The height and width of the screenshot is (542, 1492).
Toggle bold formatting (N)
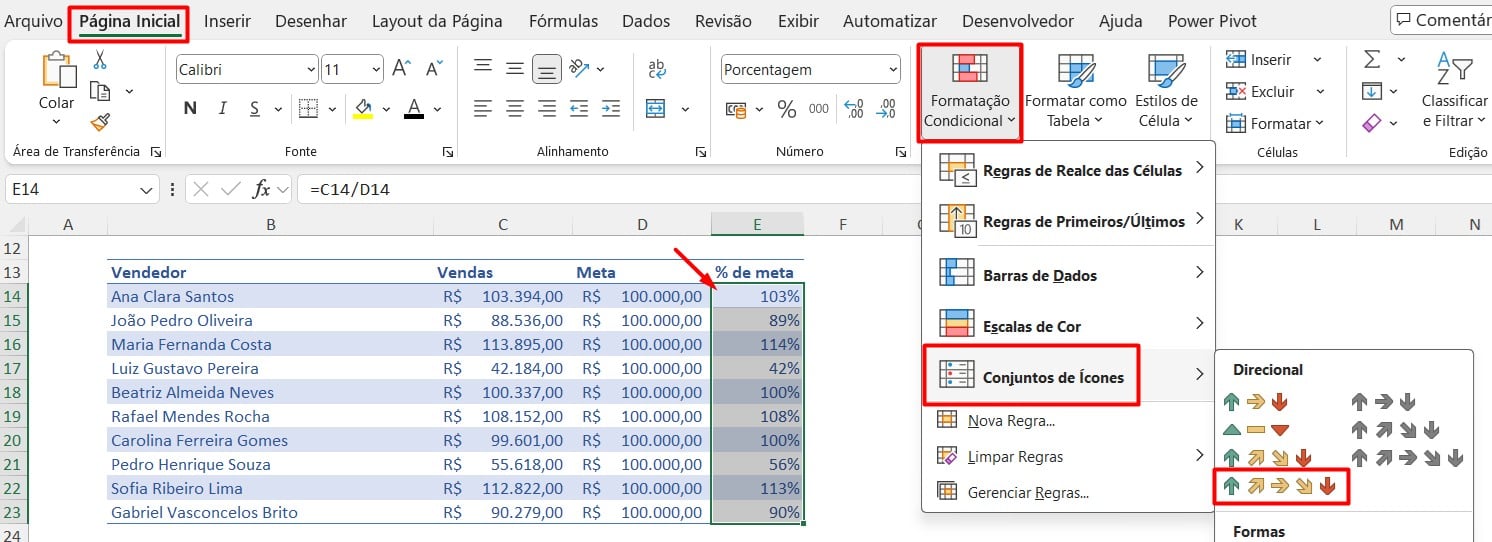pos(190,109)
